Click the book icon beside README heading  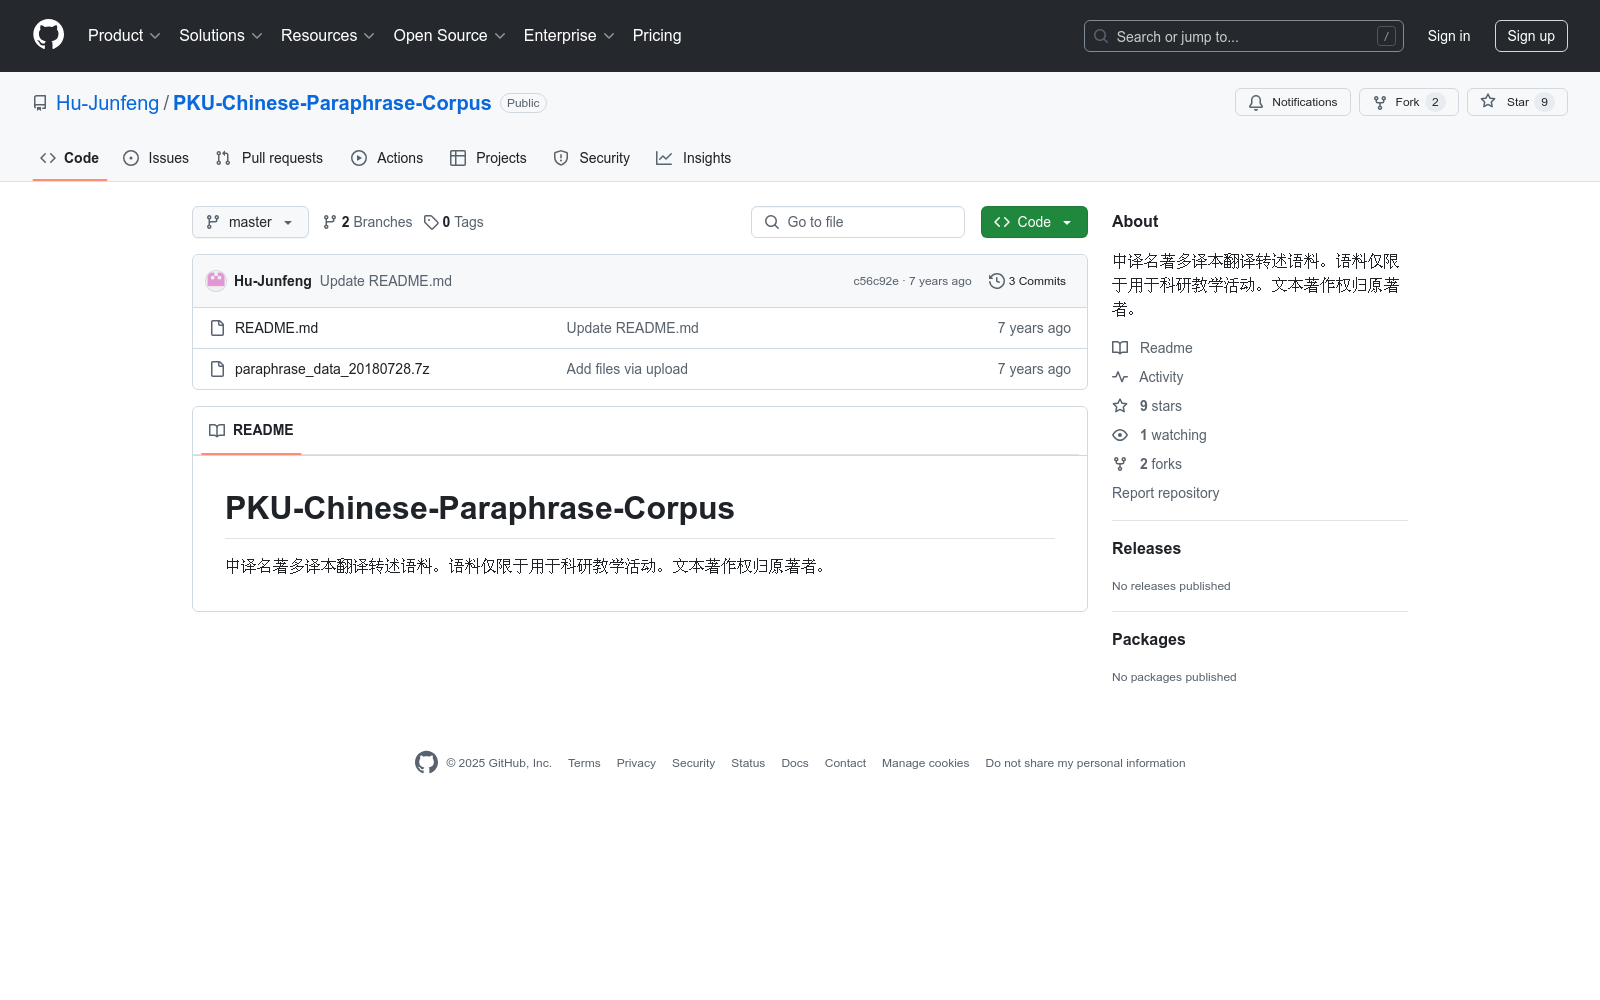(217, 430)
